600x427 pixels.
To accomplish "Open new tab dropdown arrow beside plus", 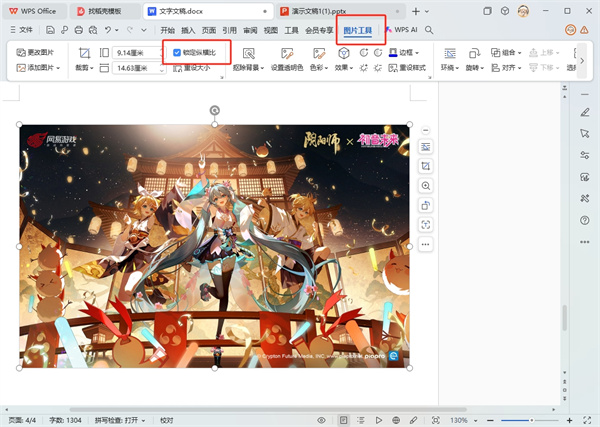I will point(427,11).
